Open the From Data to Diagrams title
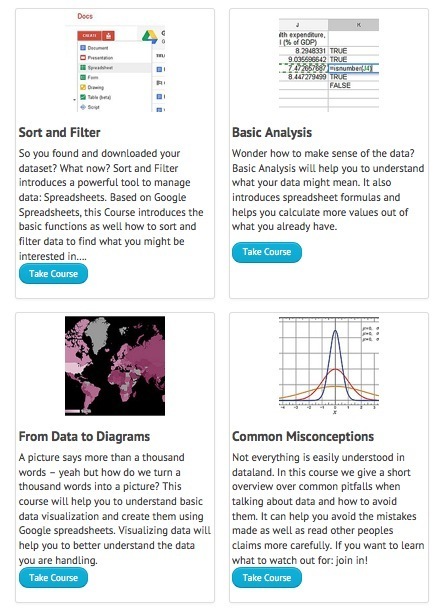 pos(84,436)
